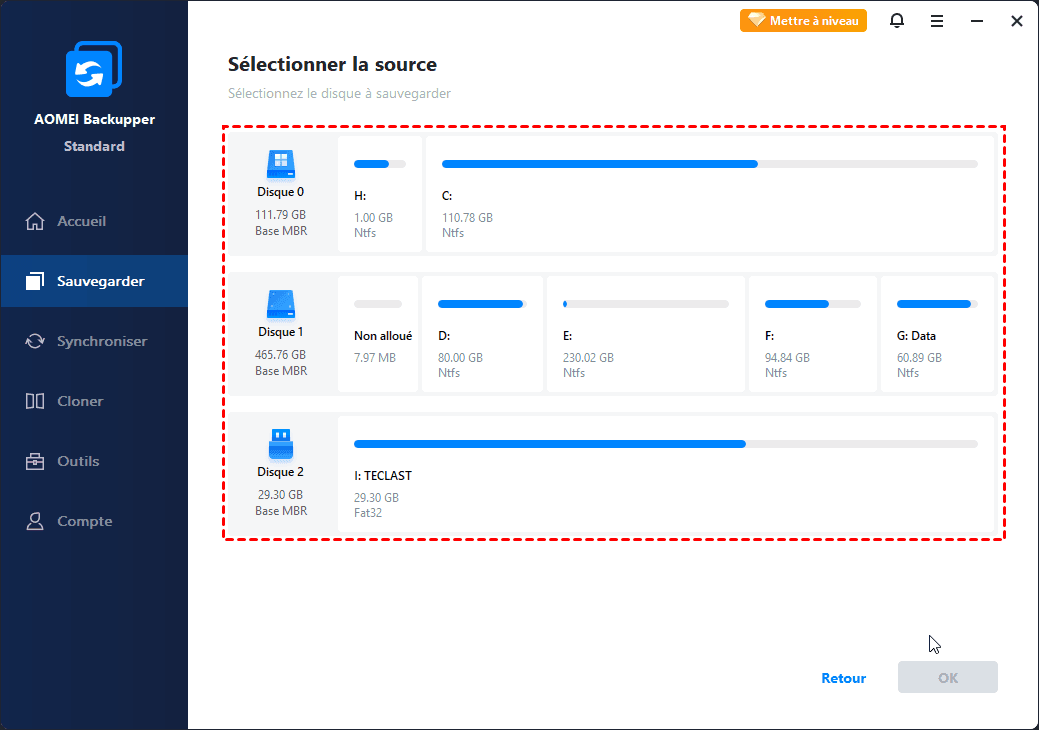Switch to the Sauvegarder tab

(x=94, y=281)
